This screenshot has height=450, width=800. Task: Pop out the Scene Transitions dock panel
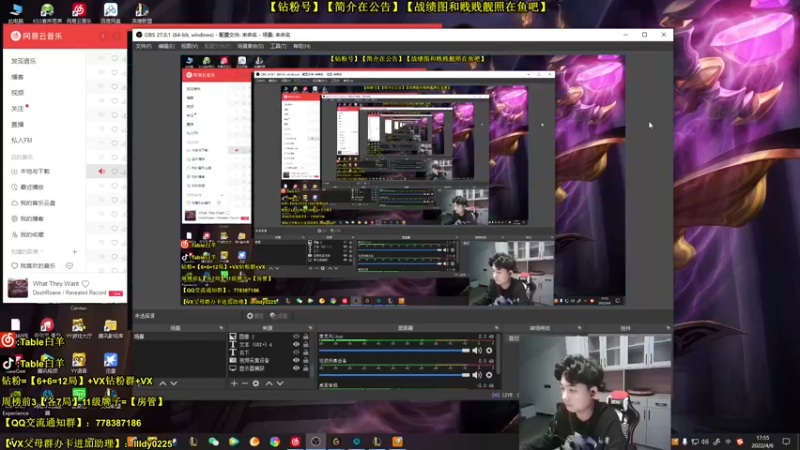(579, 328)
